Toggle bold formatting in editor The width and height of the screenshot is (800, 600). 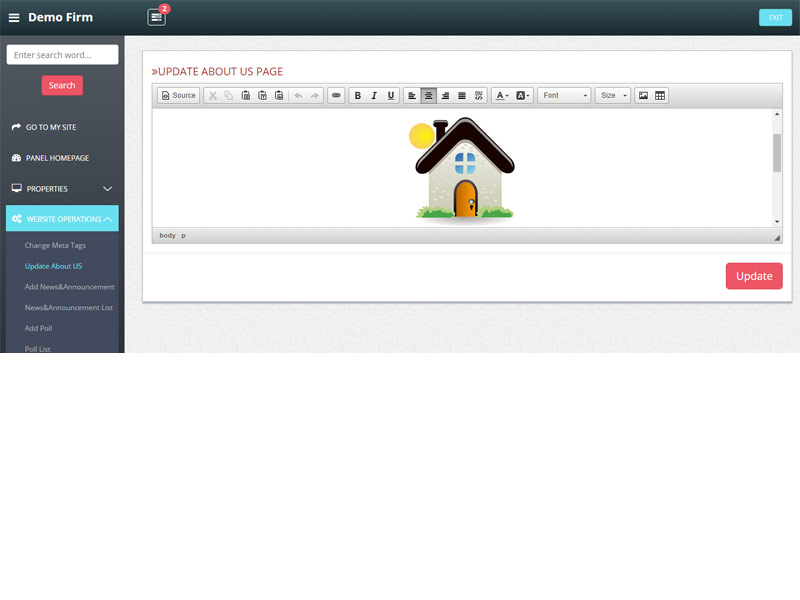(x=358, y=96)
